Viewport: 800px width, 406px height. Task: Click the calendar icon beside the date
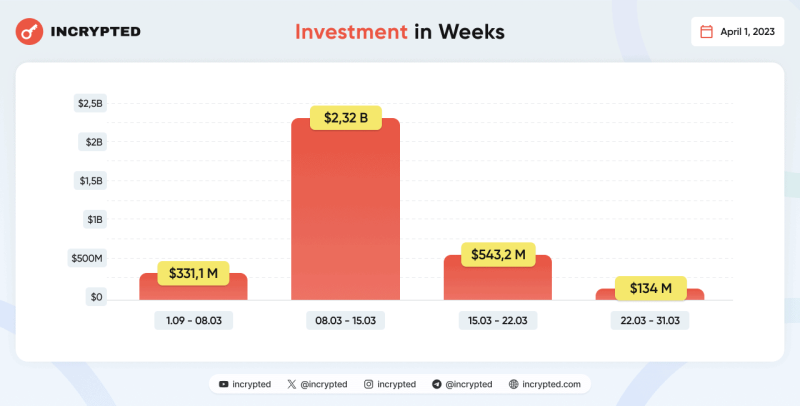(706, 32)
